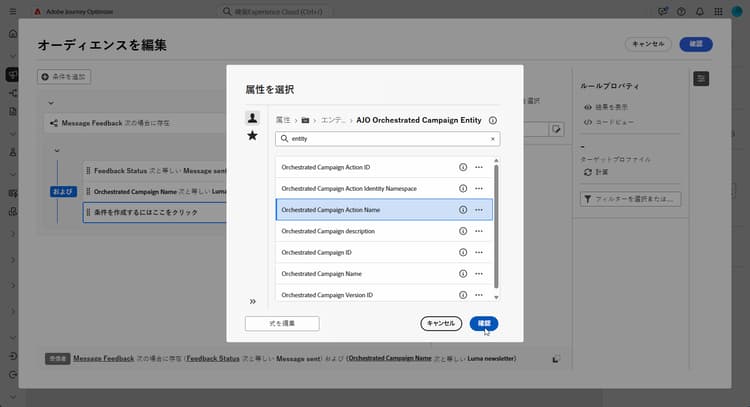The width and height of the screenshot is (750, 407).
Task: Select Orchestrated Campaign ID attribute
Action: click(384, 253)
